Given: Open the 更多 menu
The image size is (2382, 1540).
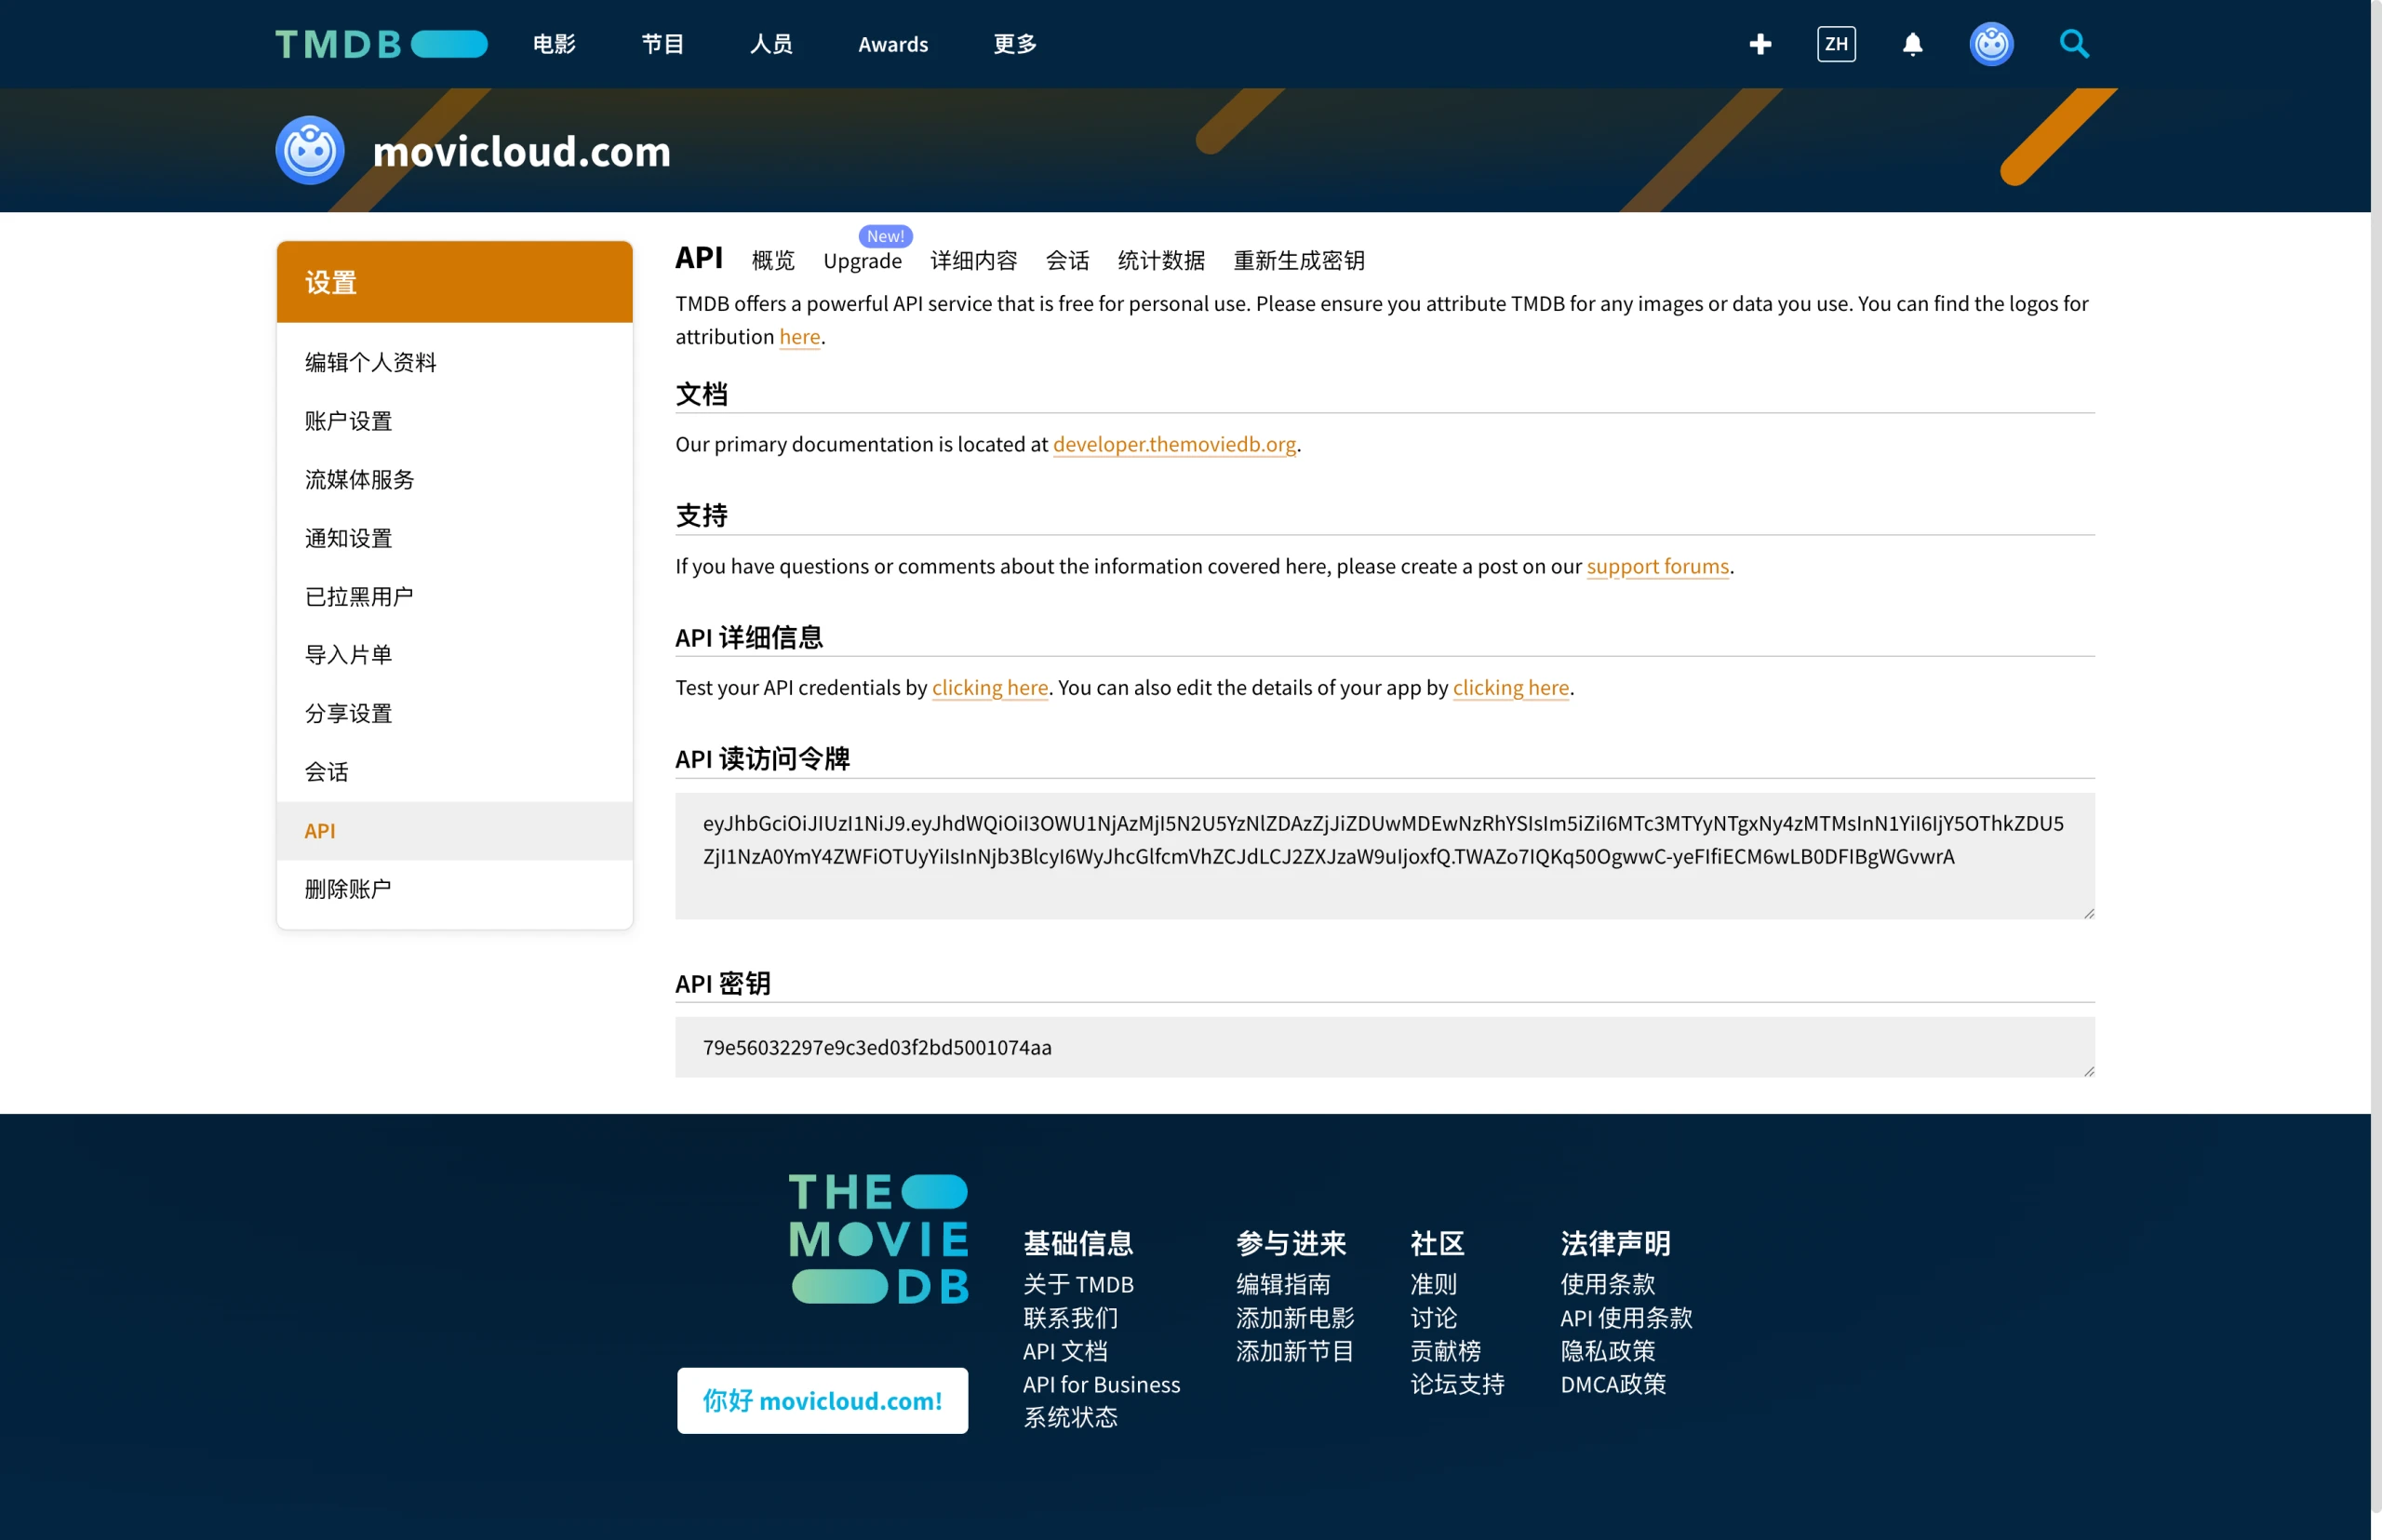Looking at the screenshot, I should click(x=1015, y=44).
